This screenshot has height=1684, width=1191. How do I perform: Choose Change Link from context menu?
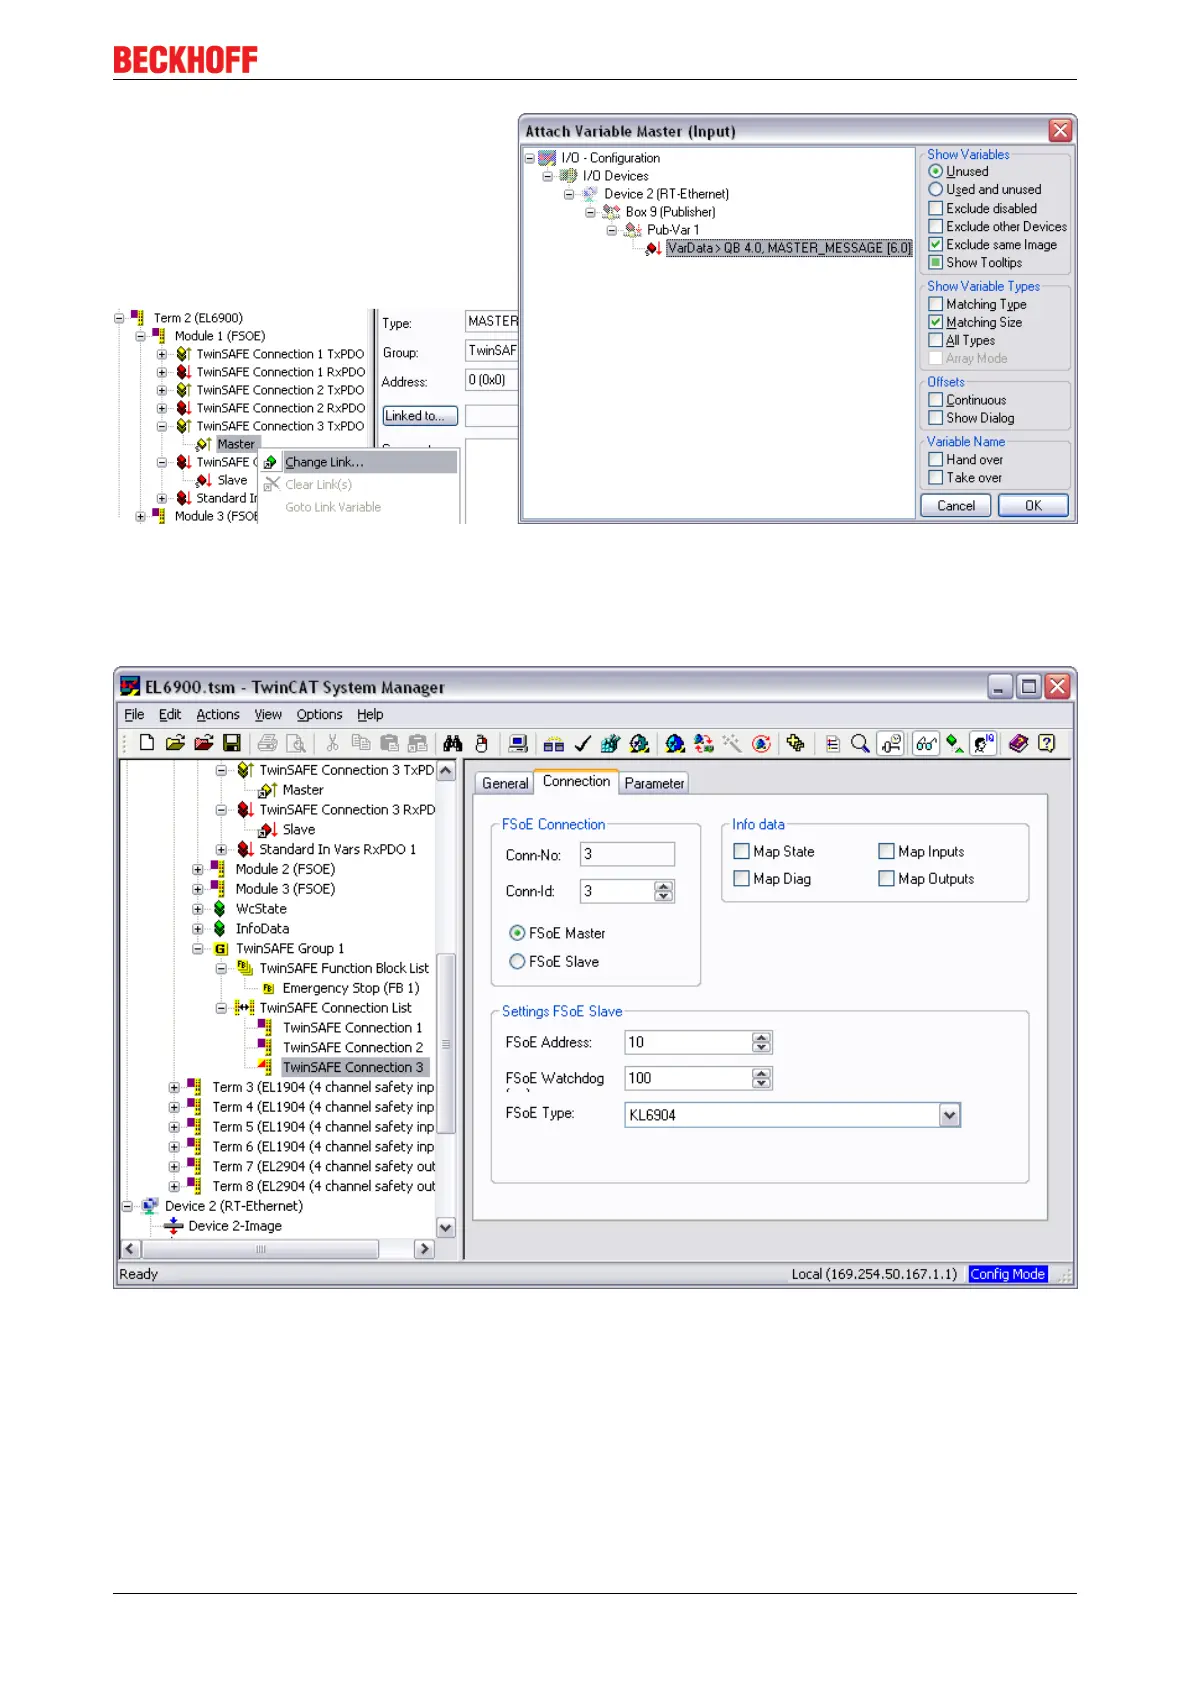click(x=358, y=462)
